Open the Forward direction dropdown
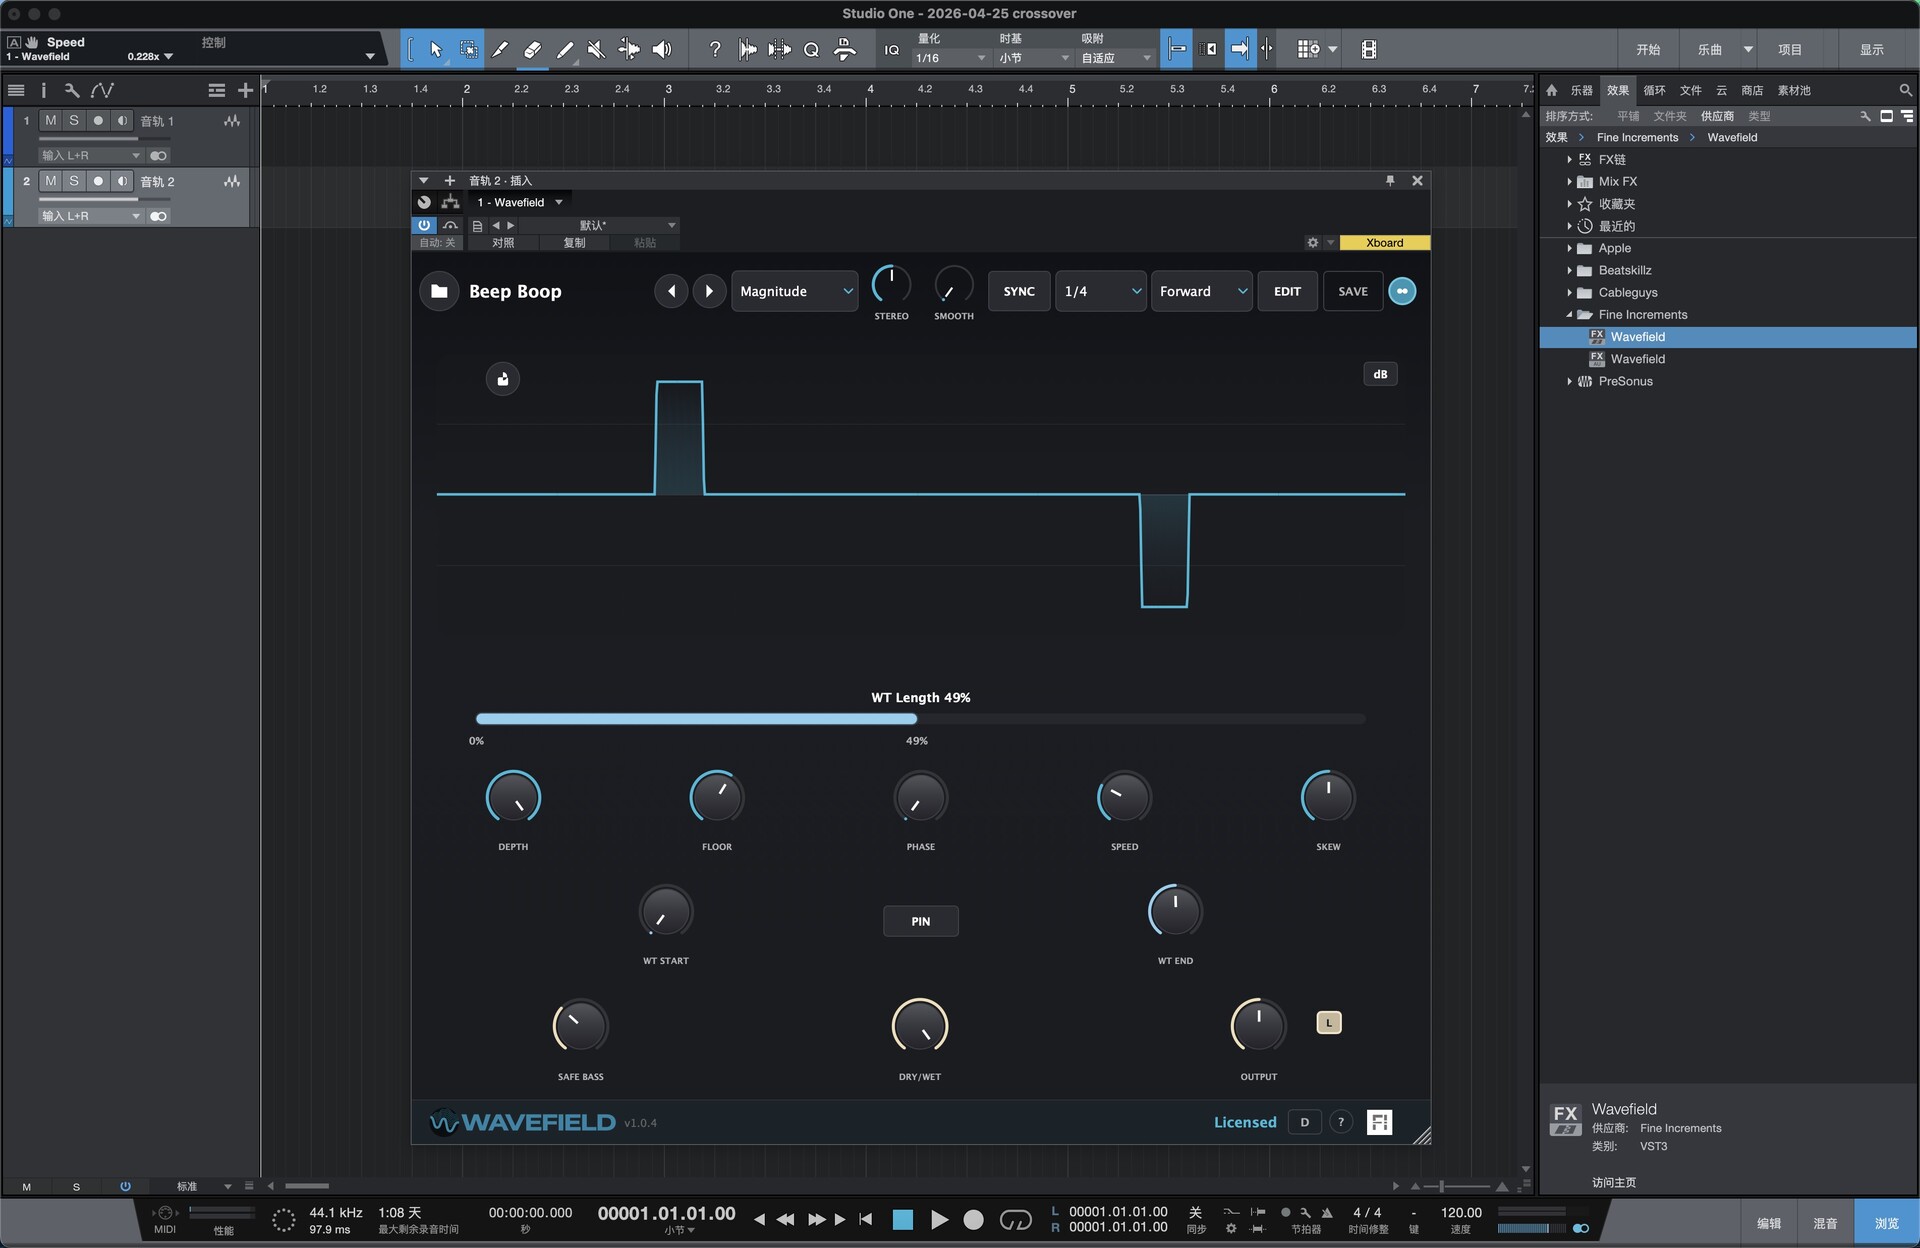This screenshot has height=1248, width=1920. (x=1202, y=291)
